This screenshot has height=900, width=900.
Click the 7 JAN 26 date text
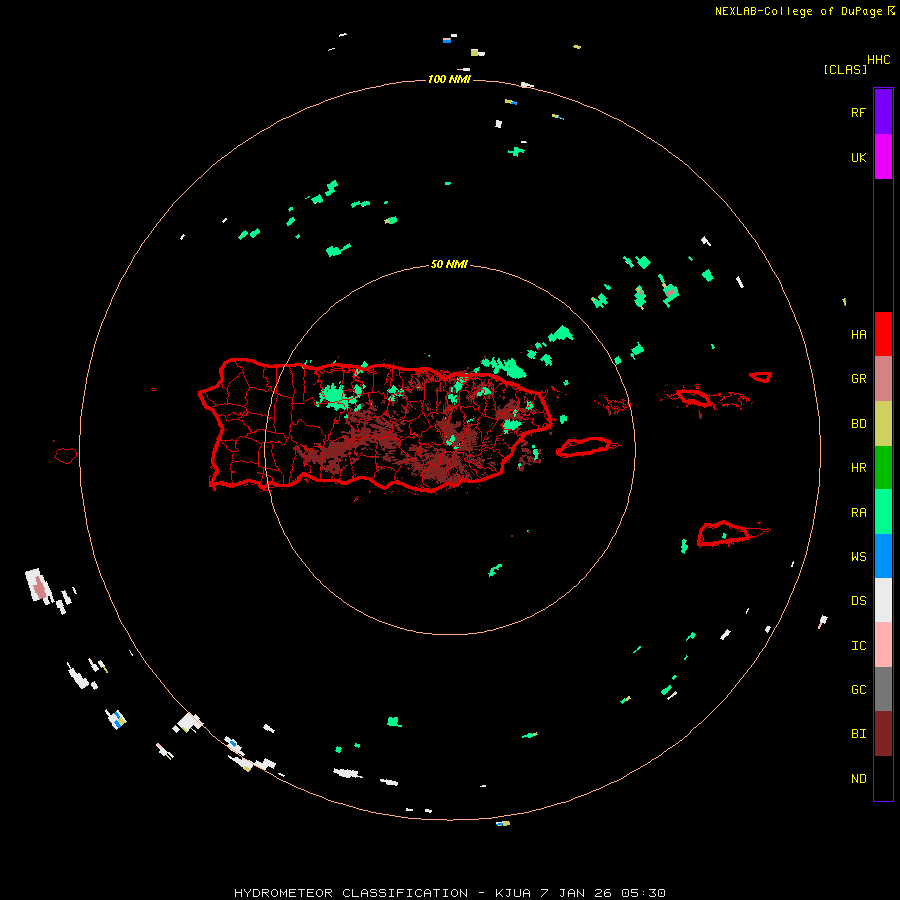[577, 893]
